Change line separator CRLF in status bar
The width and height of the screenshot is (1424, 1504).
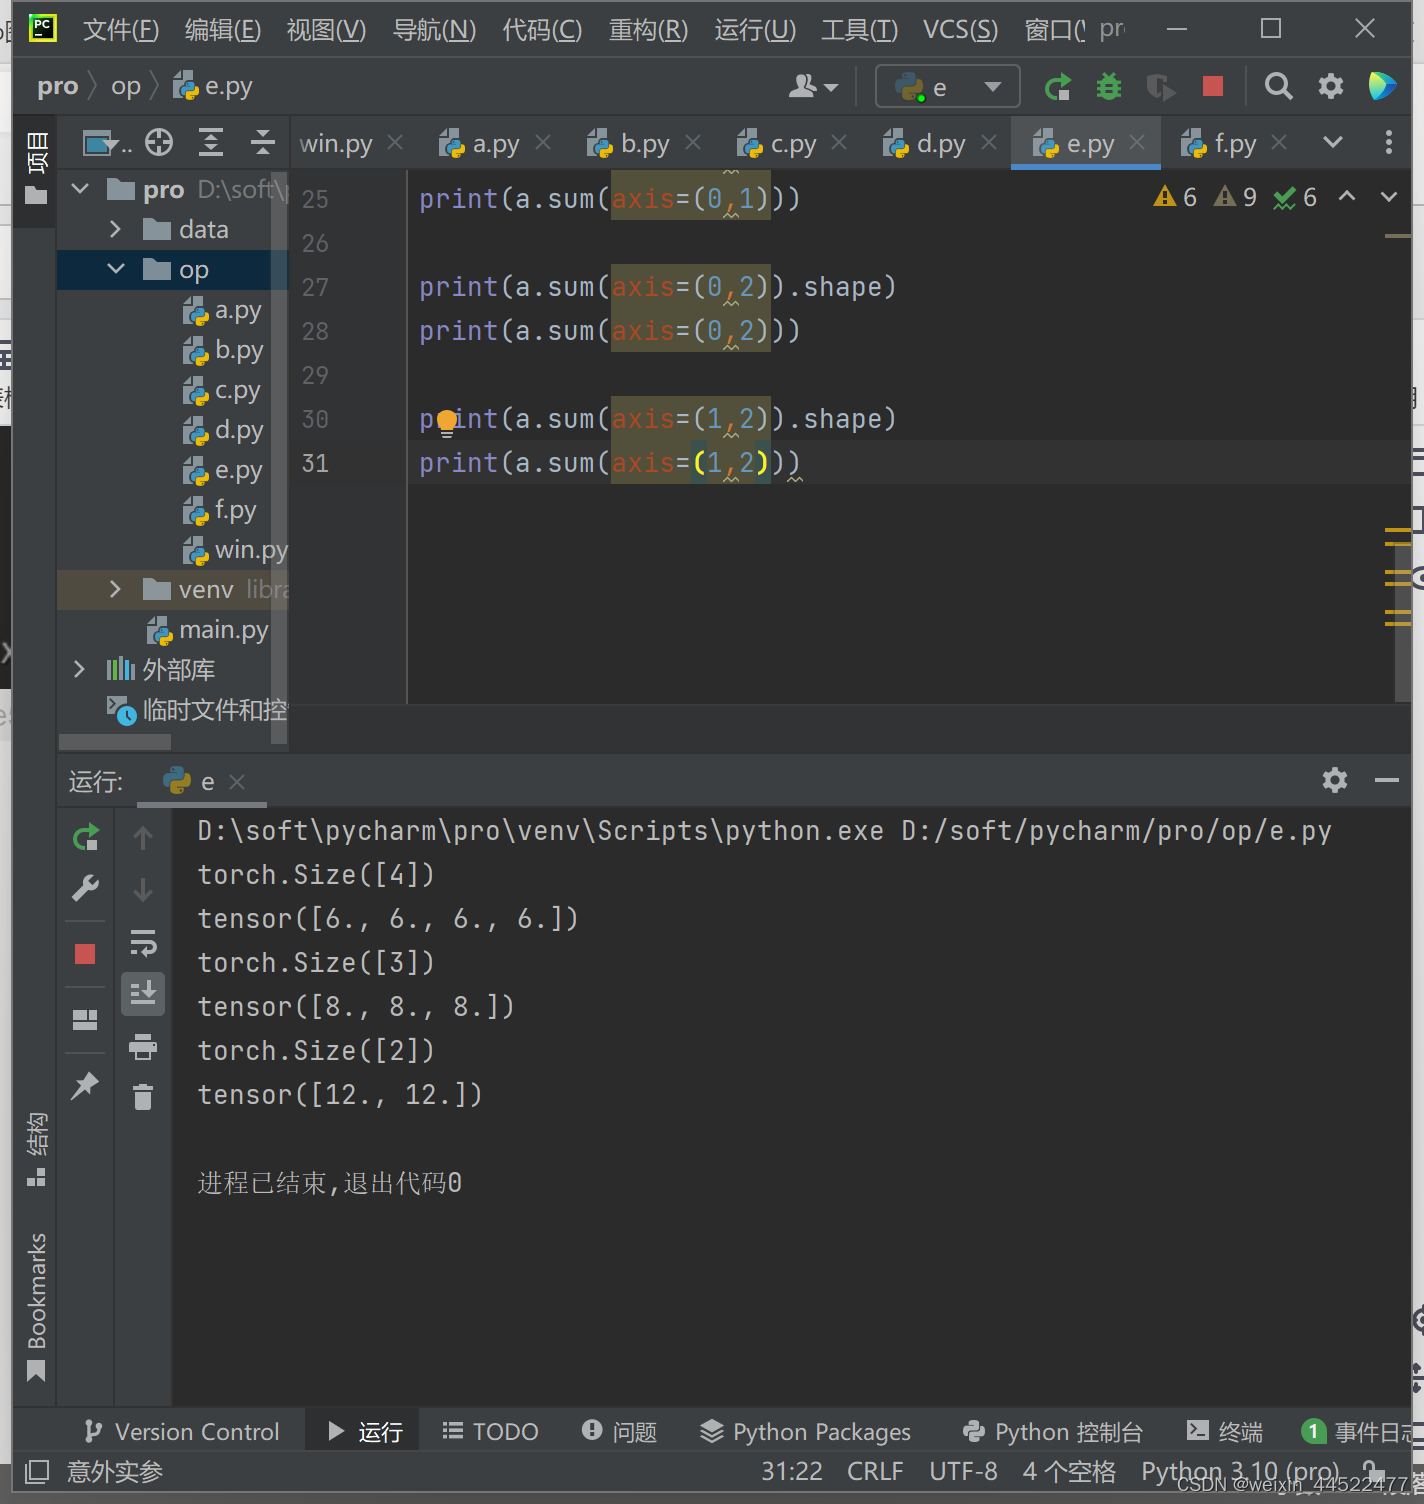point(875,1471)
